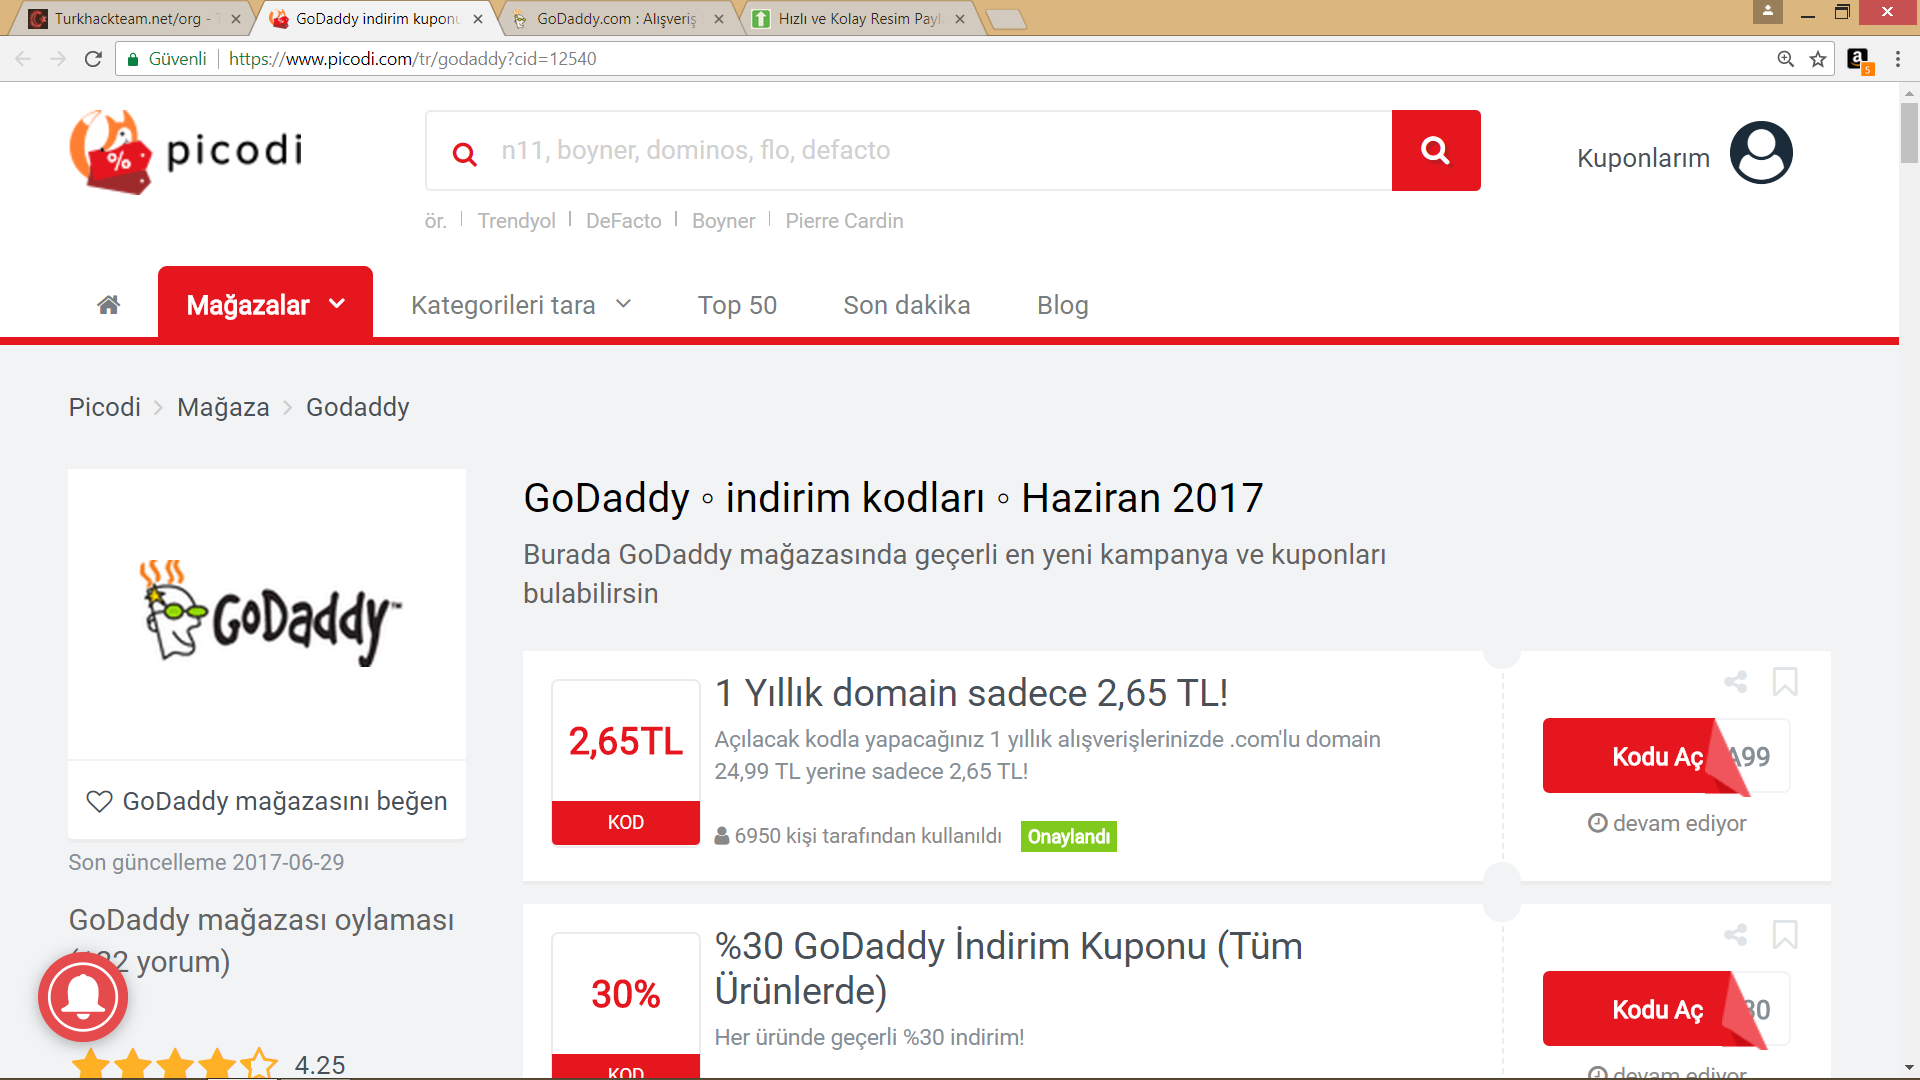Click the 'Son güncelleme 2017-06-29' text
The height and width of the screenshot is (1080, 1920).
206,862
